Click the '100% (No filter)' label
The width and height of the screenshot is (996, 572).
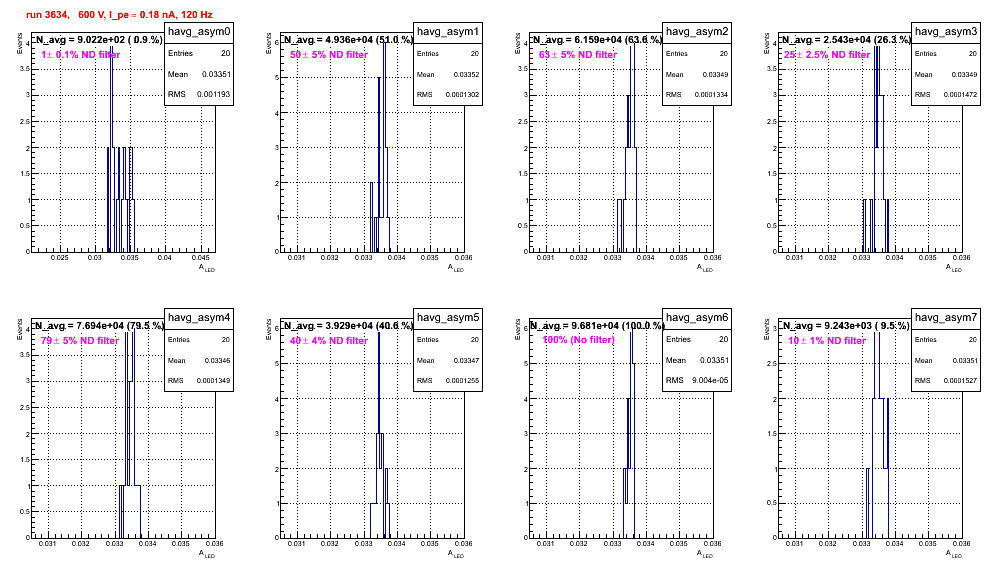pyautogui.click(x=579, y=340)
